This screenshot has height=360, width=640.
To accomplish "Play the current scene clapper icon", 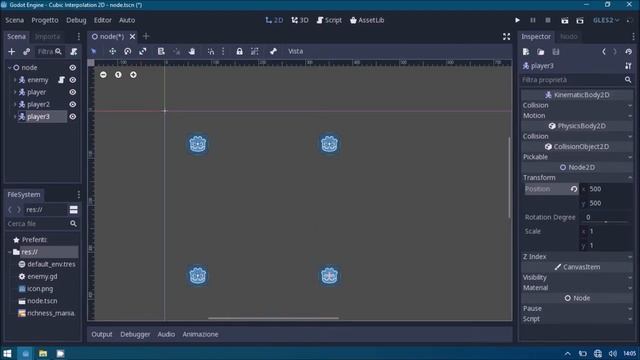I will tap(564, 20).
